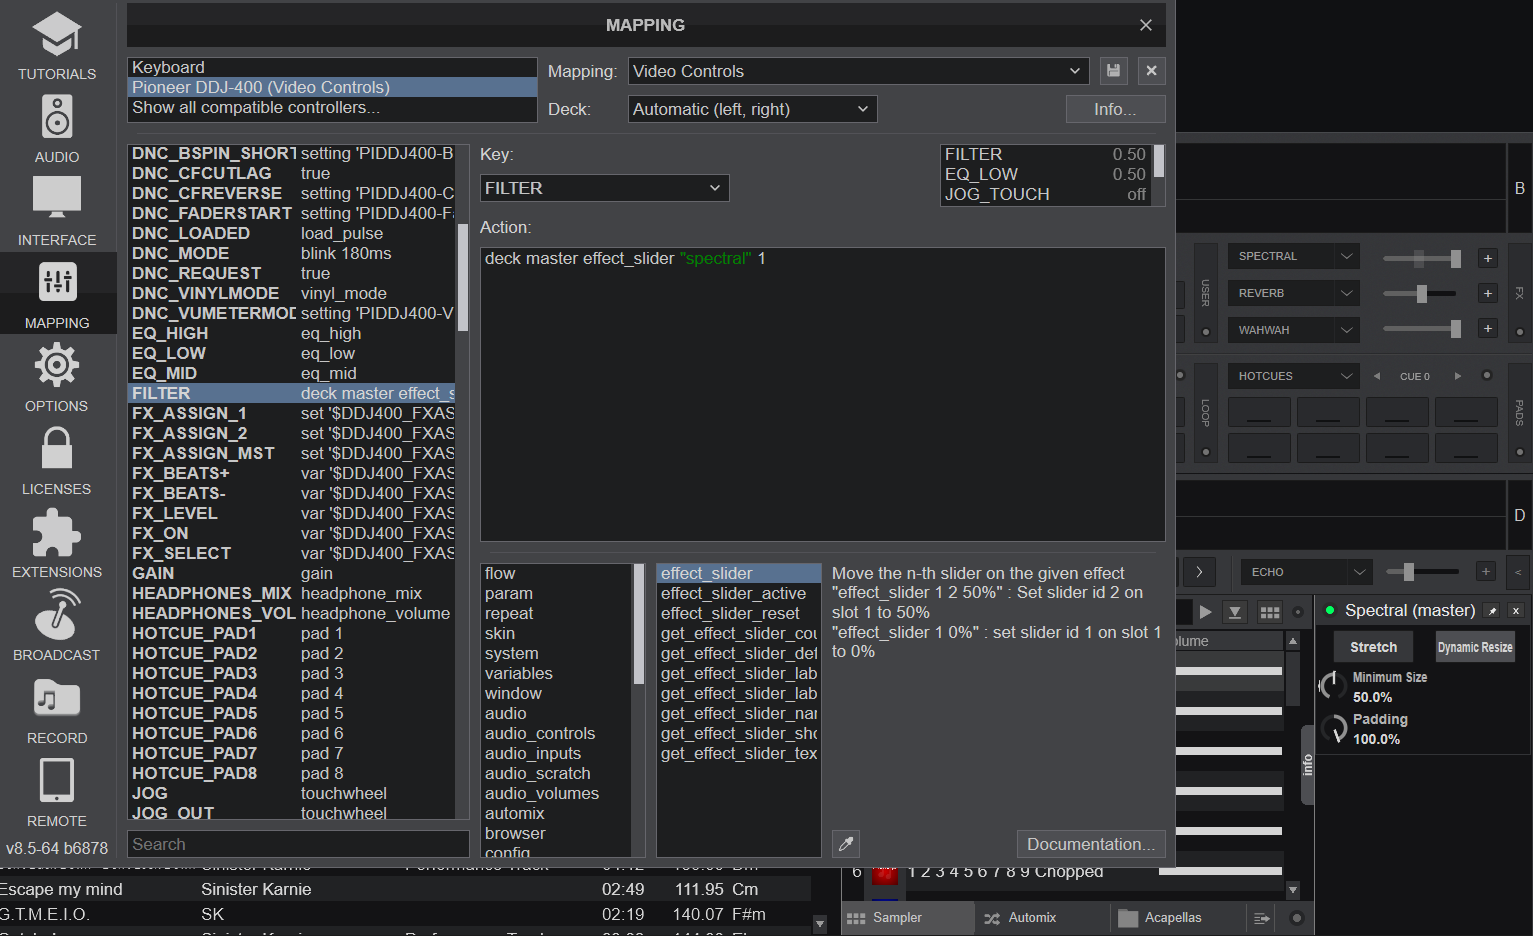1533x936 pixels.
Task: Open the Options gear icon
Action: tap(57, 365)
